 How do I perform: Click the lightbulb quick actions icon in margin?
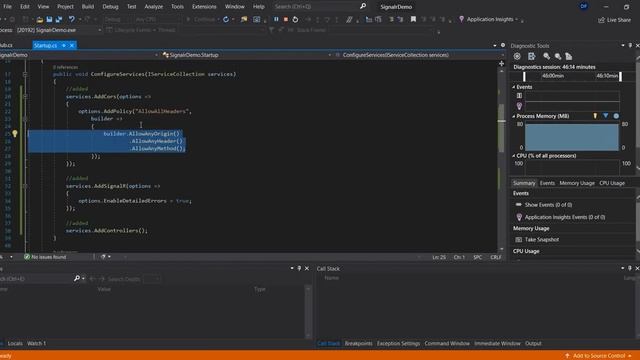(15, 133)
